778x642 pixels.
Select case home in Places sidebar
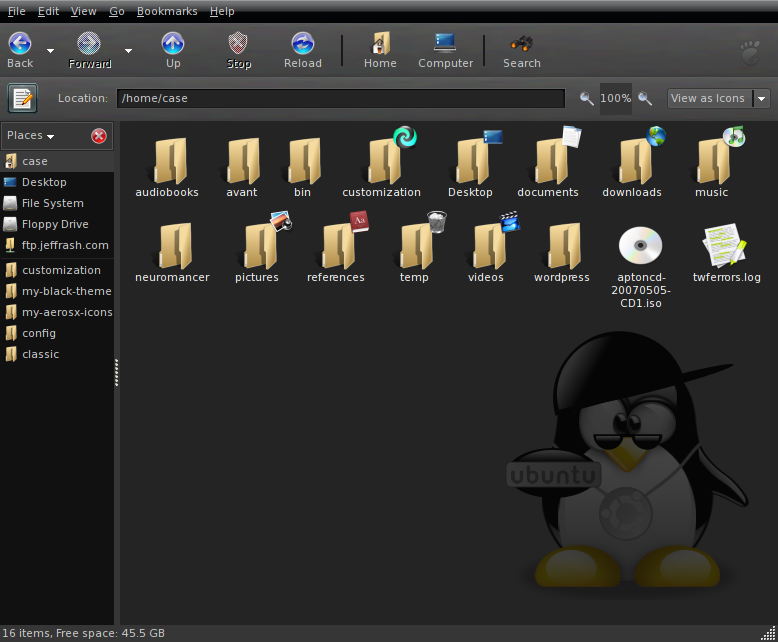click(x=57, y=161)
